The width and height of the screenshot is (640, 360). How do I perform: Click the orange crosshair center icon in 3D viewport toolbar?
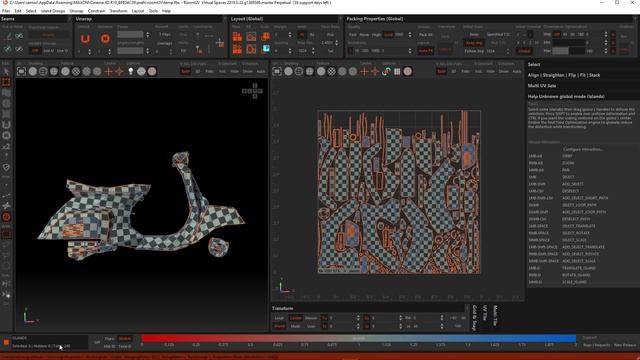pos(109,71)
